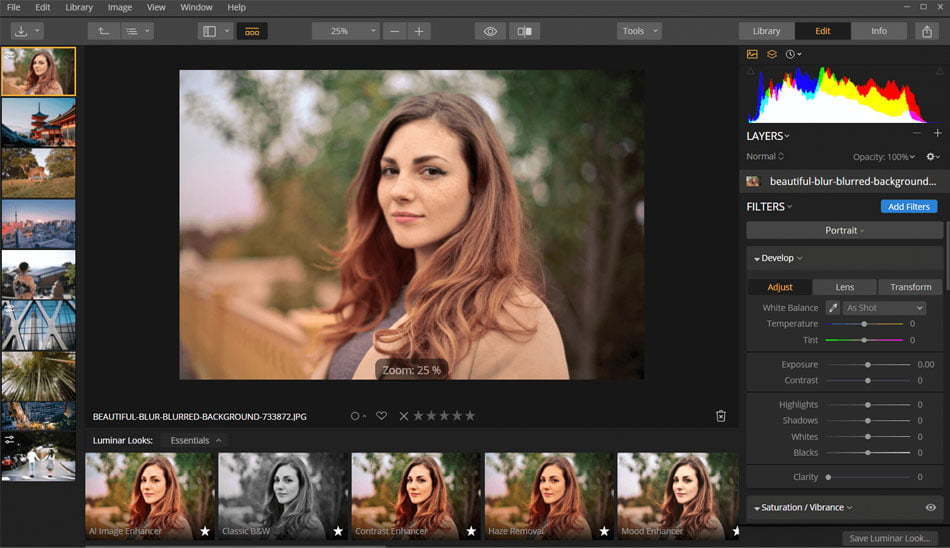Click the Save Luminar Look button

[x=889, y=538]
